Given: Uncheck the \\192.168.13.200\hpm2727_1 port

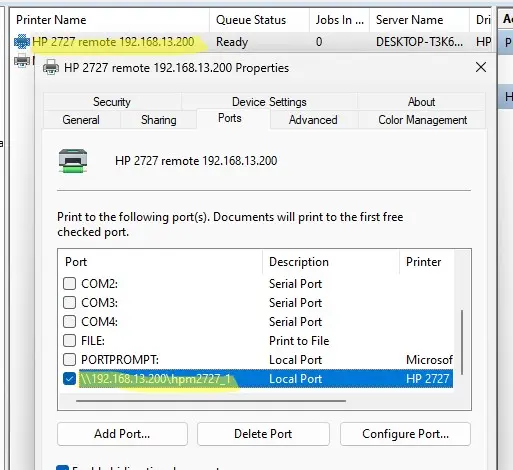Looking at the screenshot, I should tap(69, 379).
